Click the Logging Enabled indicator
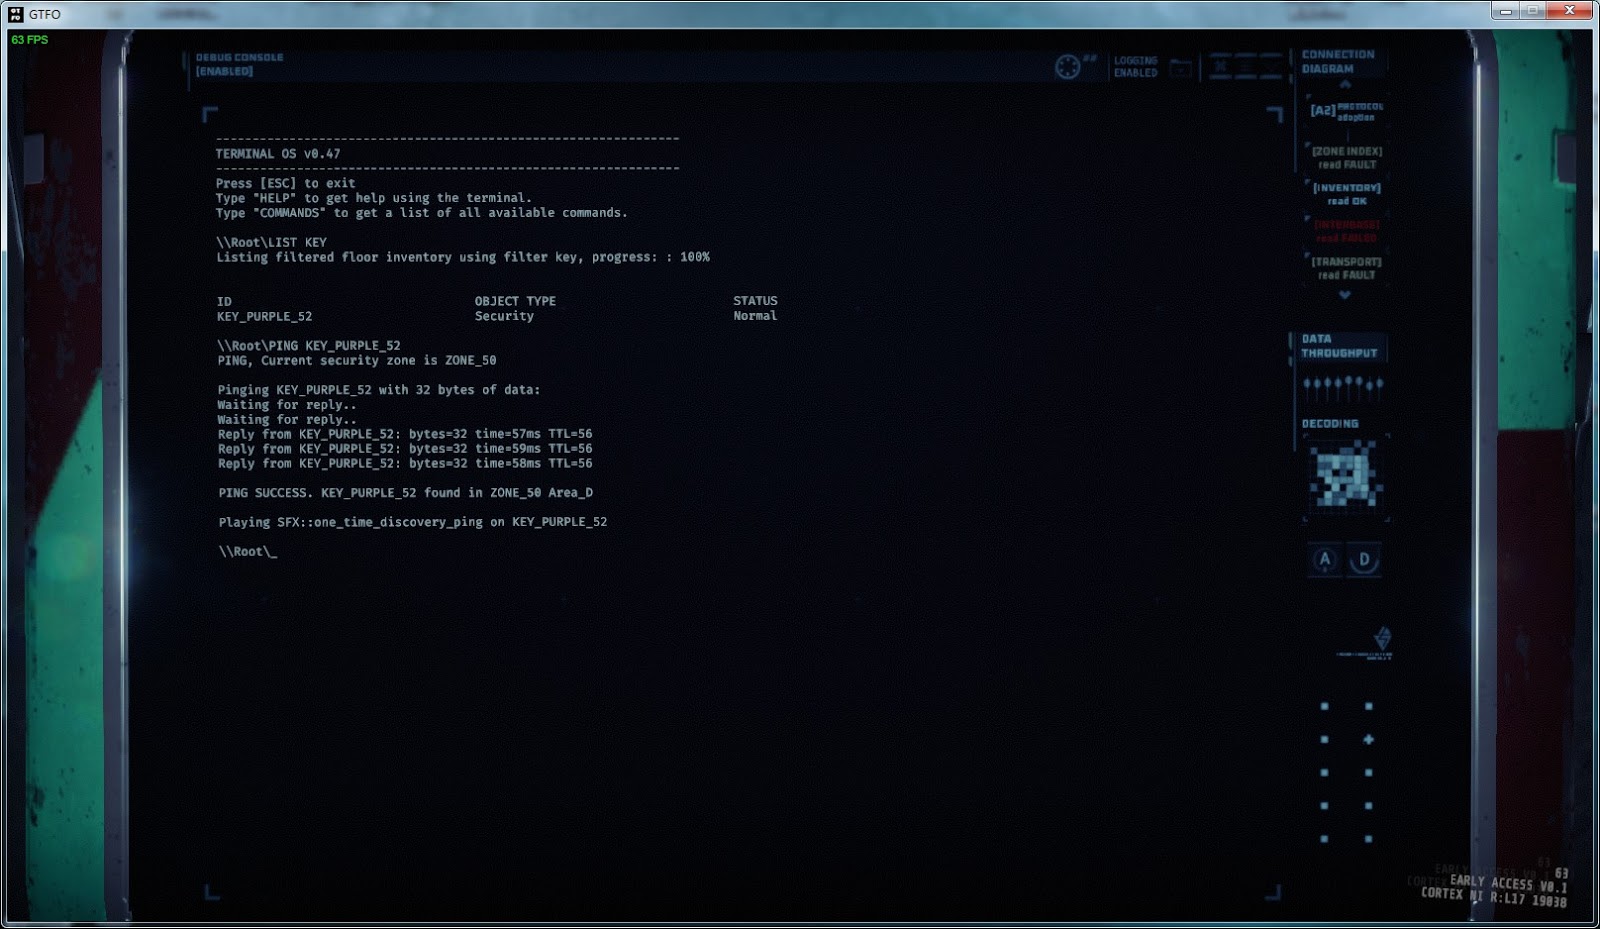Image resolution: width=1600 pixels, height=929 pixels. 1136,67
